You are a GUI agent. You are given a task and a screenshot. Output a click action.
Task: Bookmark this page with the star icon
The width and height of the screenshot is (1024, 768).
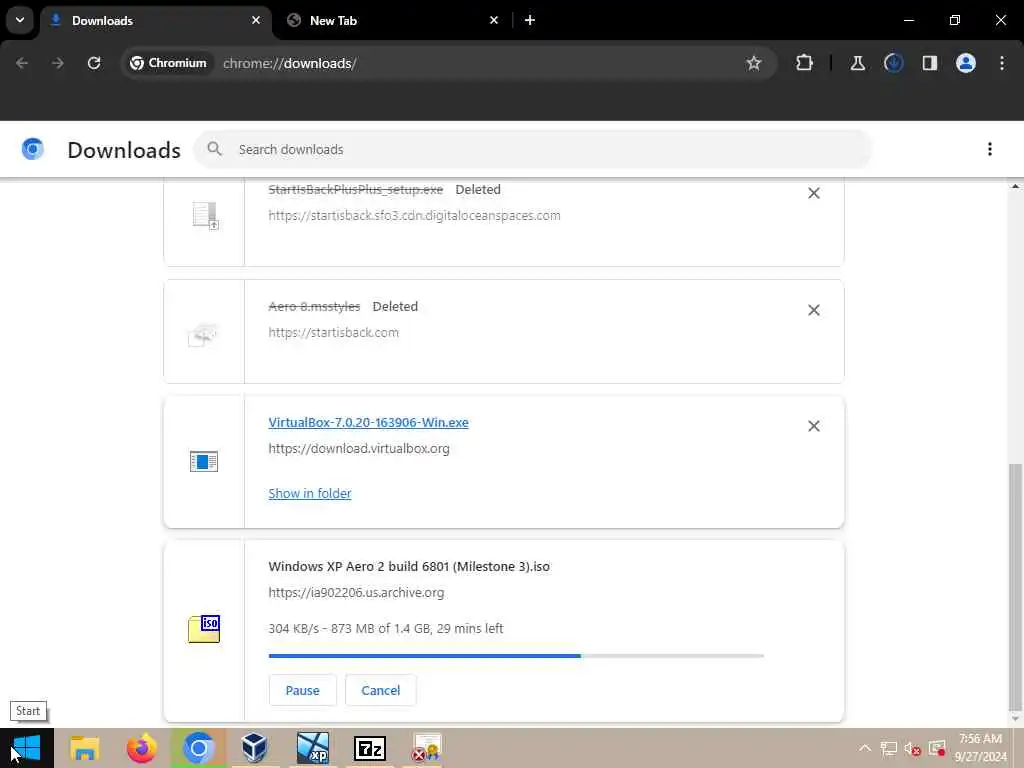pos(754,63)
